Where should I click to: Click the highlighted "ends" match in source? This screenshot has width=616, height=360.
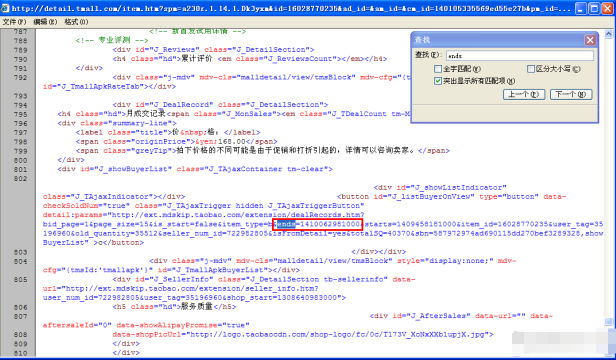(286, 224)
